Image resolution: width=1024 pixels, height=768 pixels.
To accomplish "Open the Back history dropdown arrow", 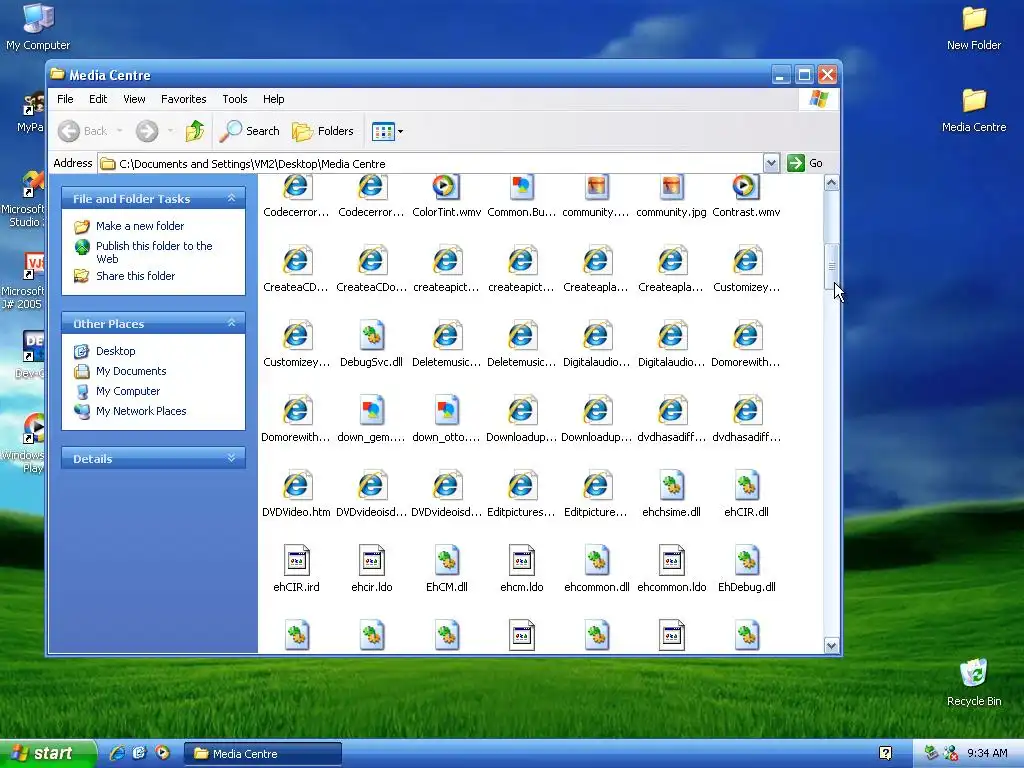I will [120, 131].
